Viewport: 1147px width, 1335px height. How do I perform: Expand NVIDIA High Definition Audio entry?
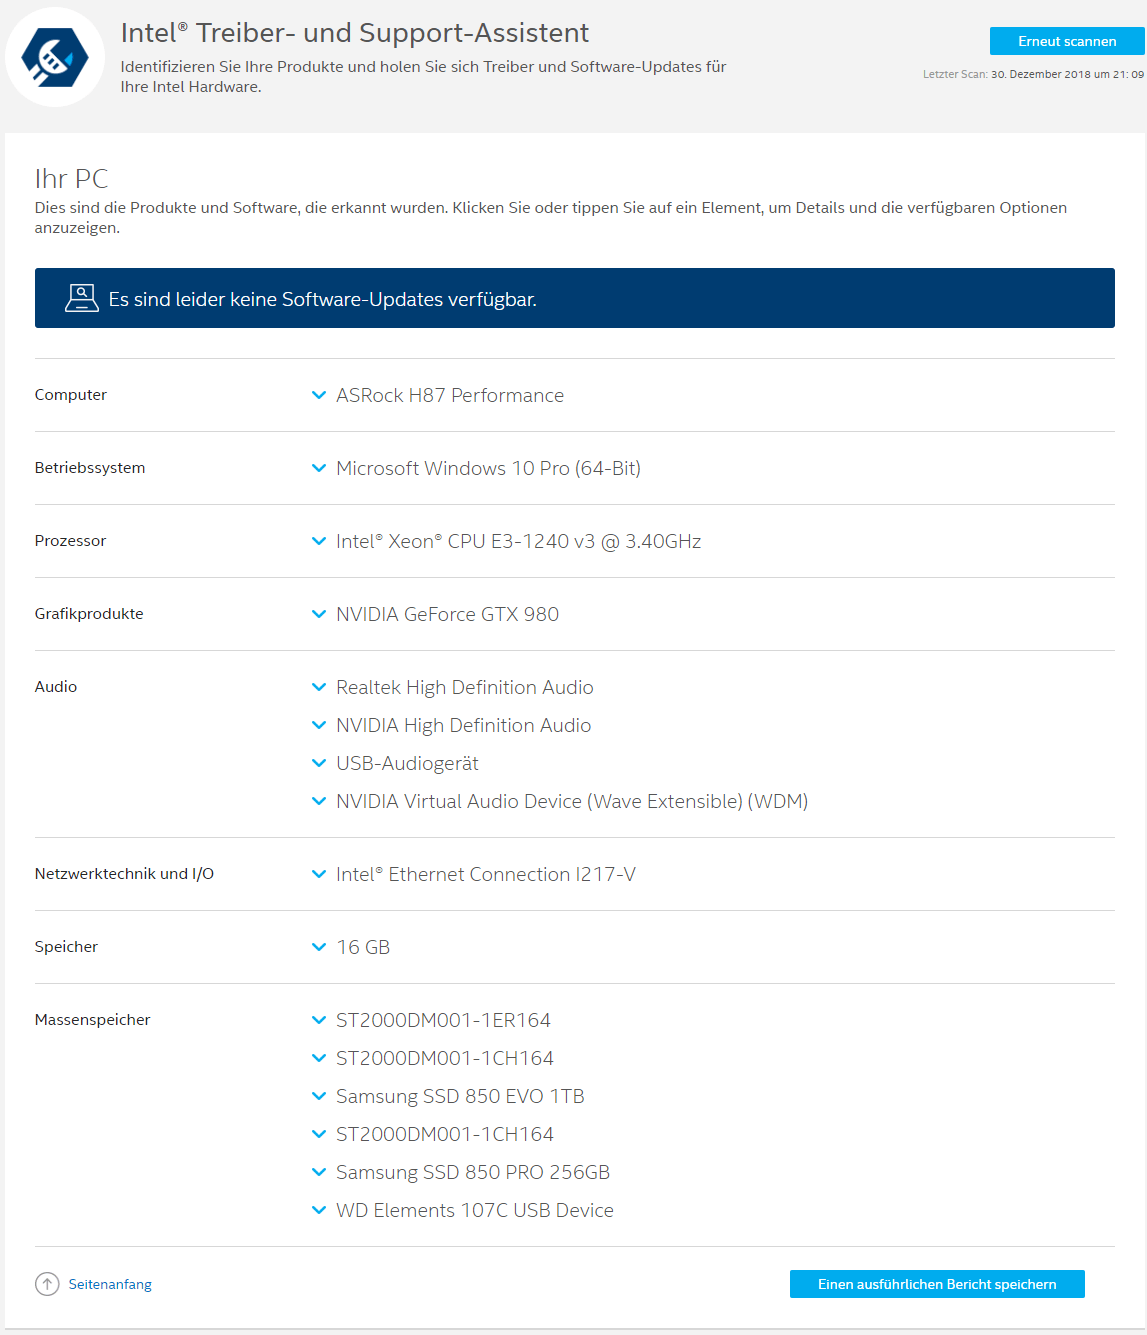tap(451, 725)
